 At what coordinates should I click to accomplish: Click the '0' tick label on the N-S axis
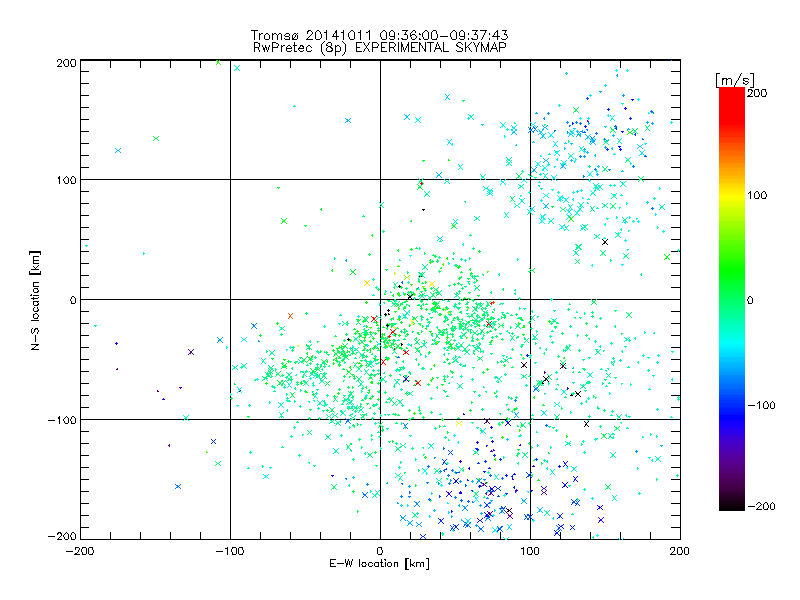click(73, 300)
